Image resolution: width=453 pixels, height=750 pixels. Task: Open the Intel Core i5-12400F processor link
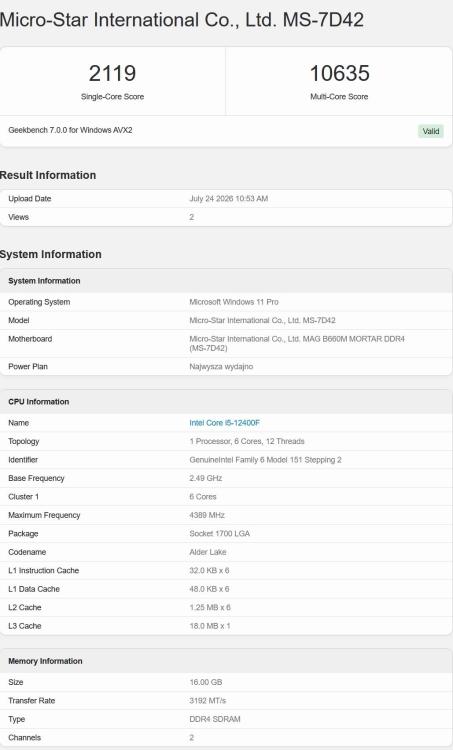tap(224, 423)
